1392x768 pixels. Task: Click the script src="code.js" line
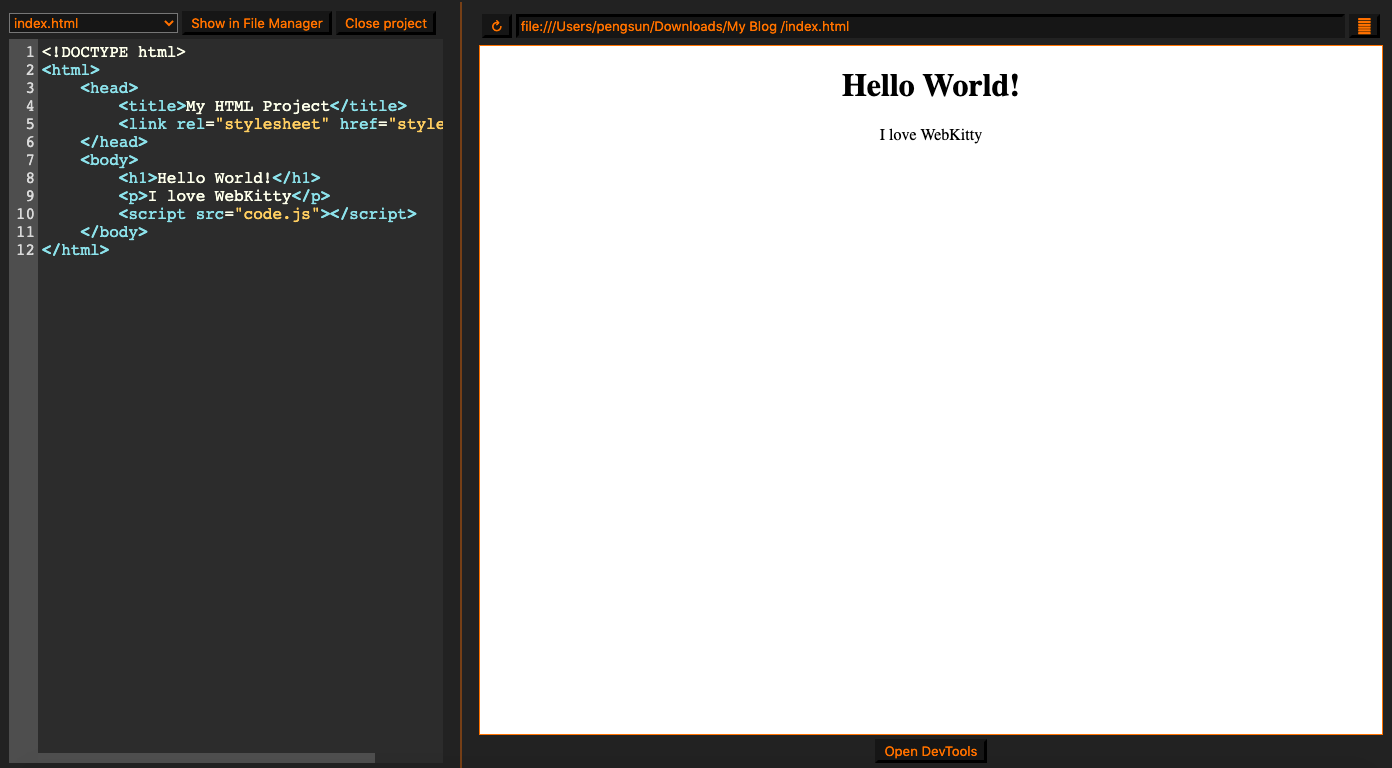click(x=268, y=214)
